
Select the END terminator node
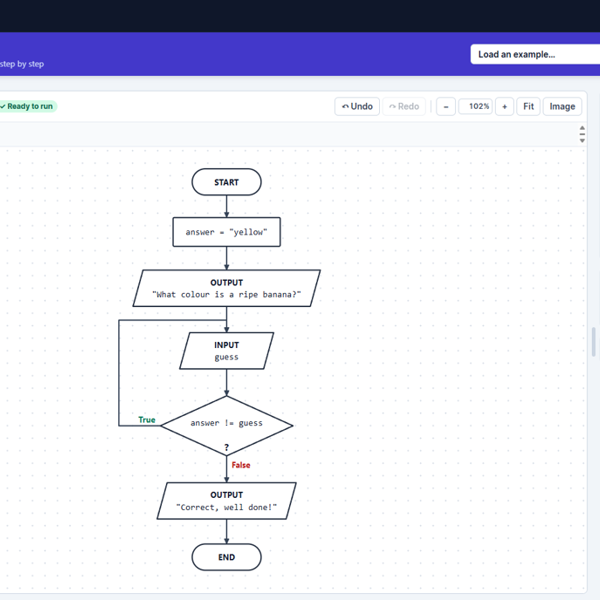point(227,557)
